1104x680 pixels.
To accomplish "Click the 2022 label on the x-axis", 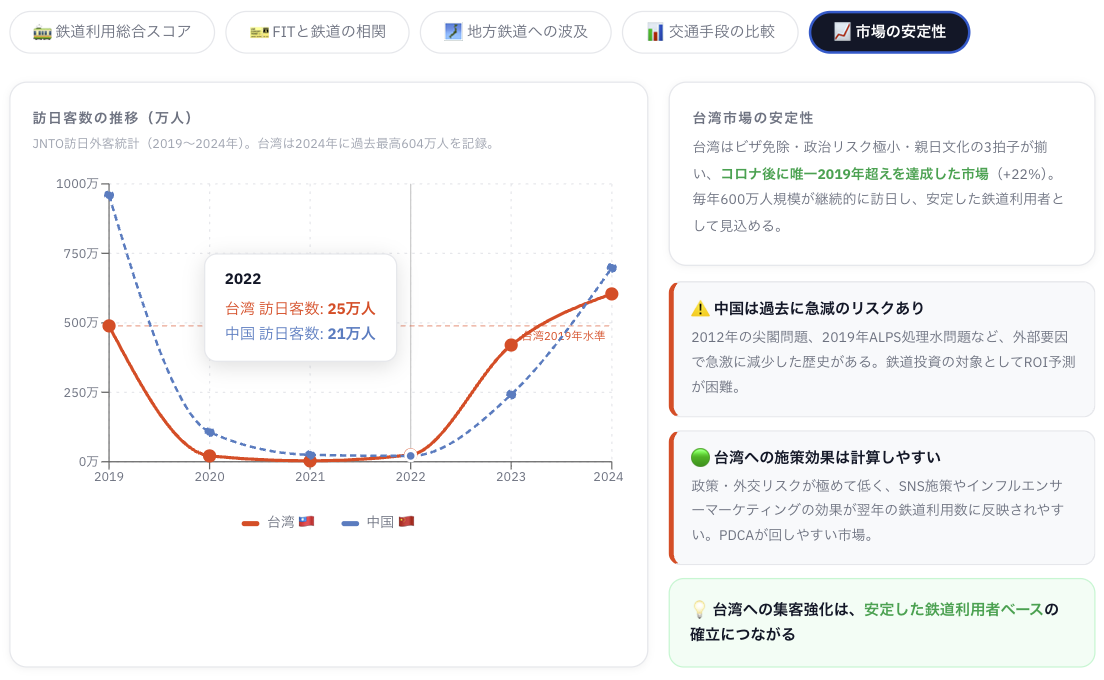I will coord(410,477).
